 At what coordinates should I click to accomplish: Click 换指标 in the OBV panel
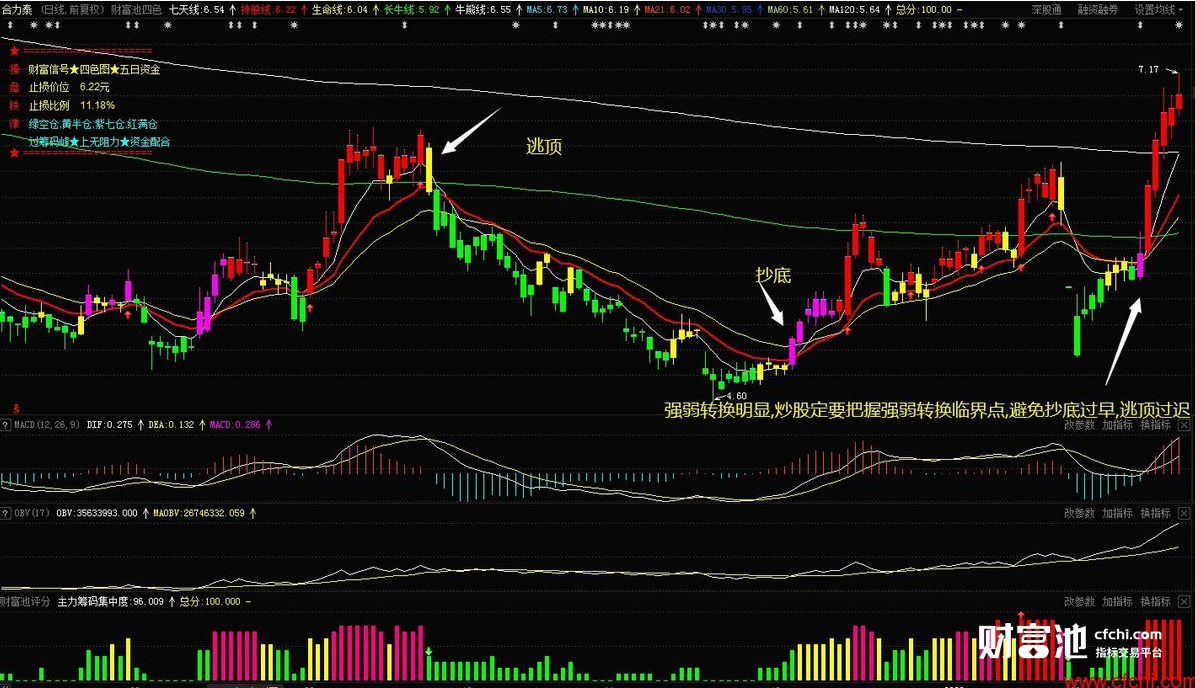pos(1155,514)
